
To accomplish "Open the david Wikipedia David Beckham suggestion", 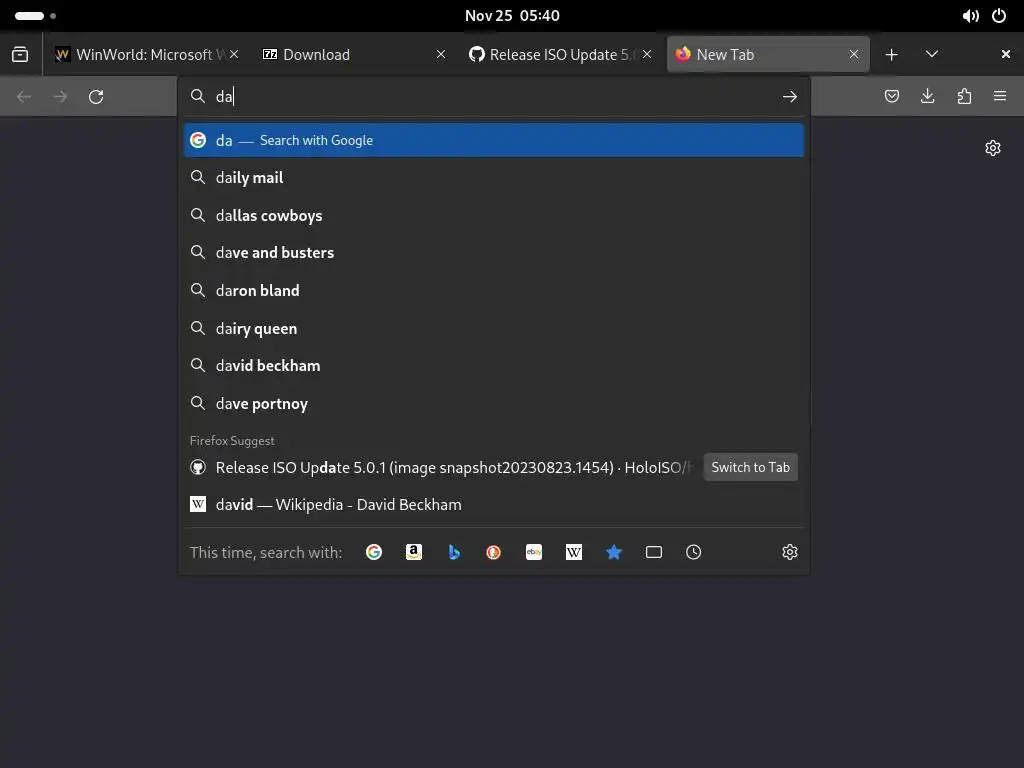I will click(x=494, y=505).
